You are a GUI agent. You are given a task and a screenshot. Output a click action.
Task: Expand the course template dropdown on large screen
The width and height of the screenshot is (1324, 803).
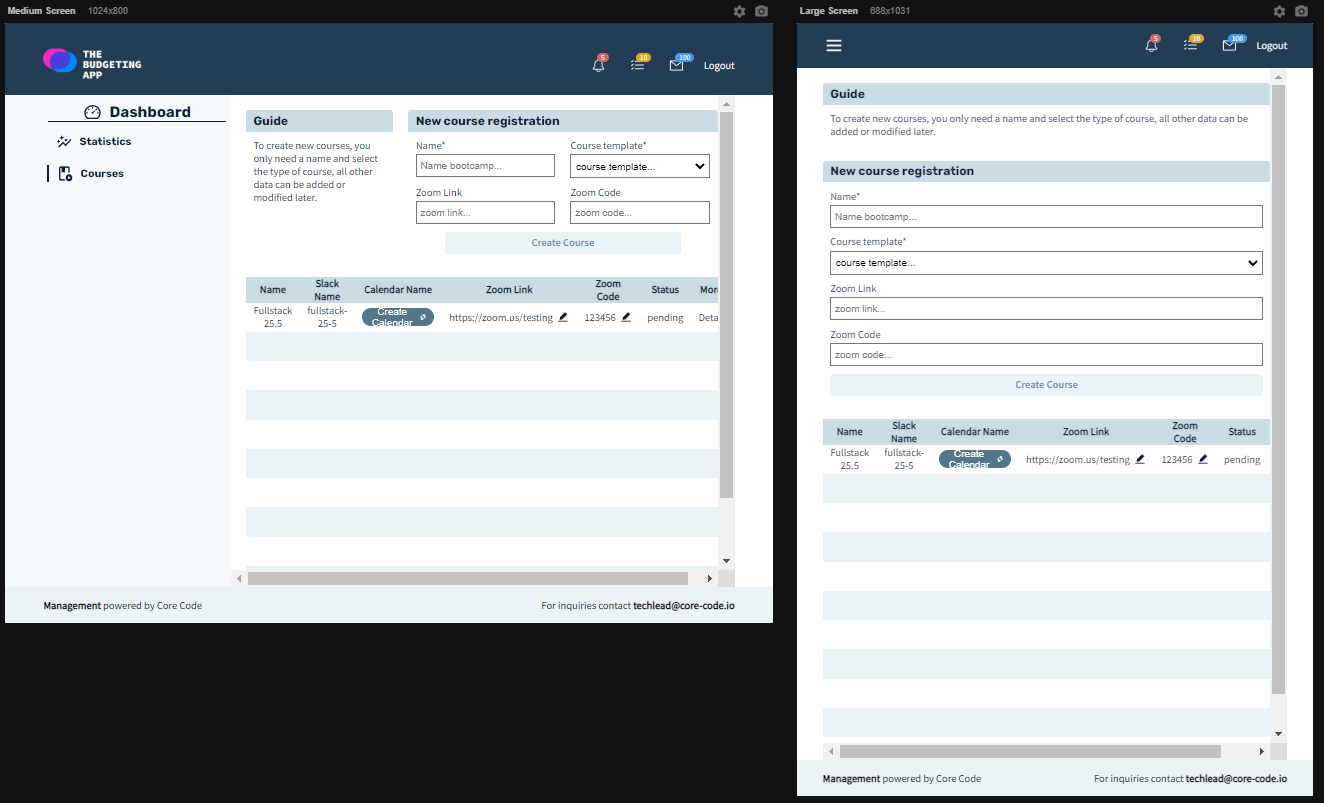tap(1046, 263)
